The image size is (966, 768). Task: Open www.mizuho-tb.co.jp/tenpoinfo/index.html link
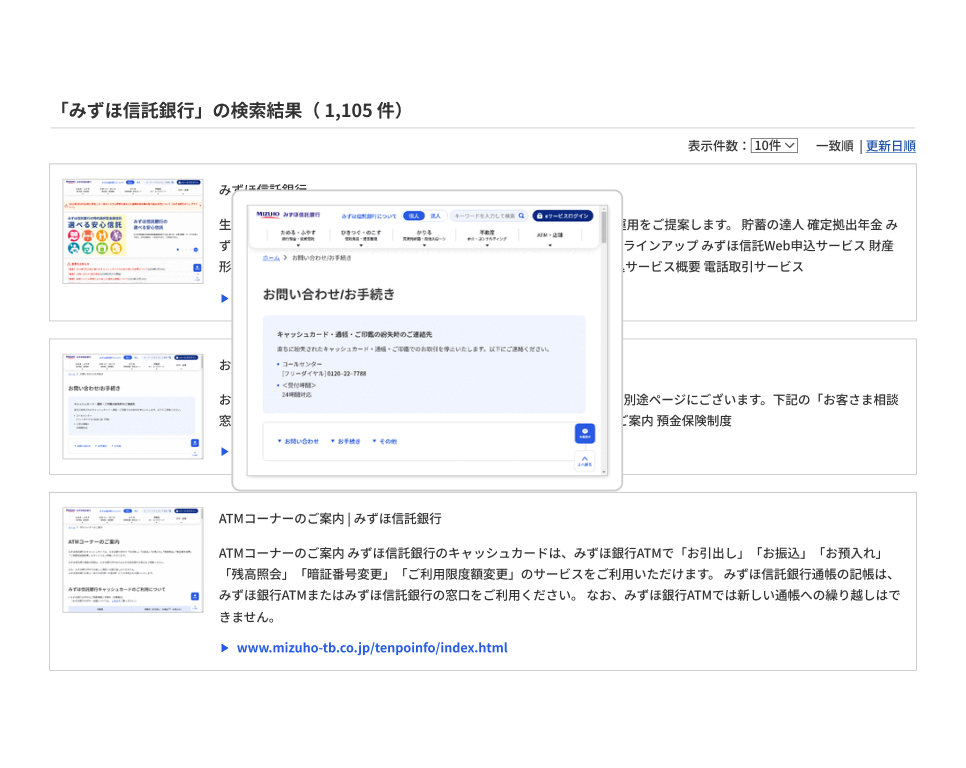(372, 648)
